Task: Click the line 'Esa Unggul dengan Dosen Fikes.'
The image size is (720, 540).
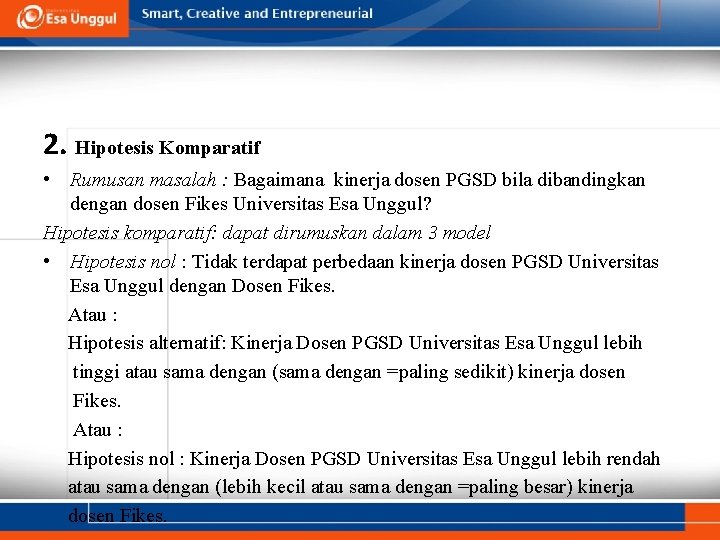Action: tap(202, 286)
